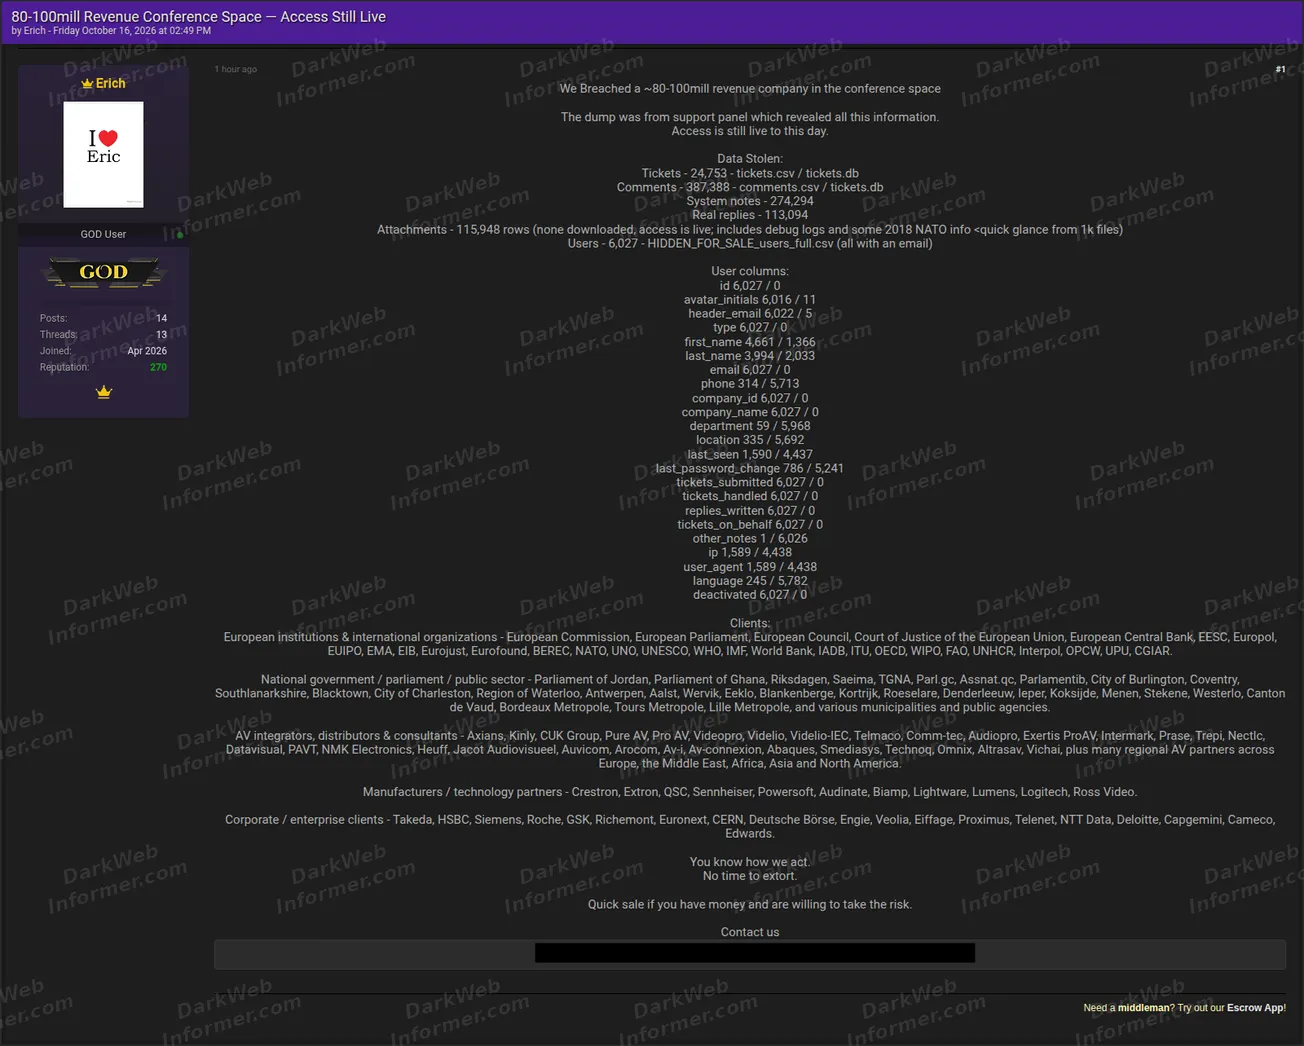Click the join date "Apr 2026"
The height and width of the screenshot is (1046, 1304).
147,351
